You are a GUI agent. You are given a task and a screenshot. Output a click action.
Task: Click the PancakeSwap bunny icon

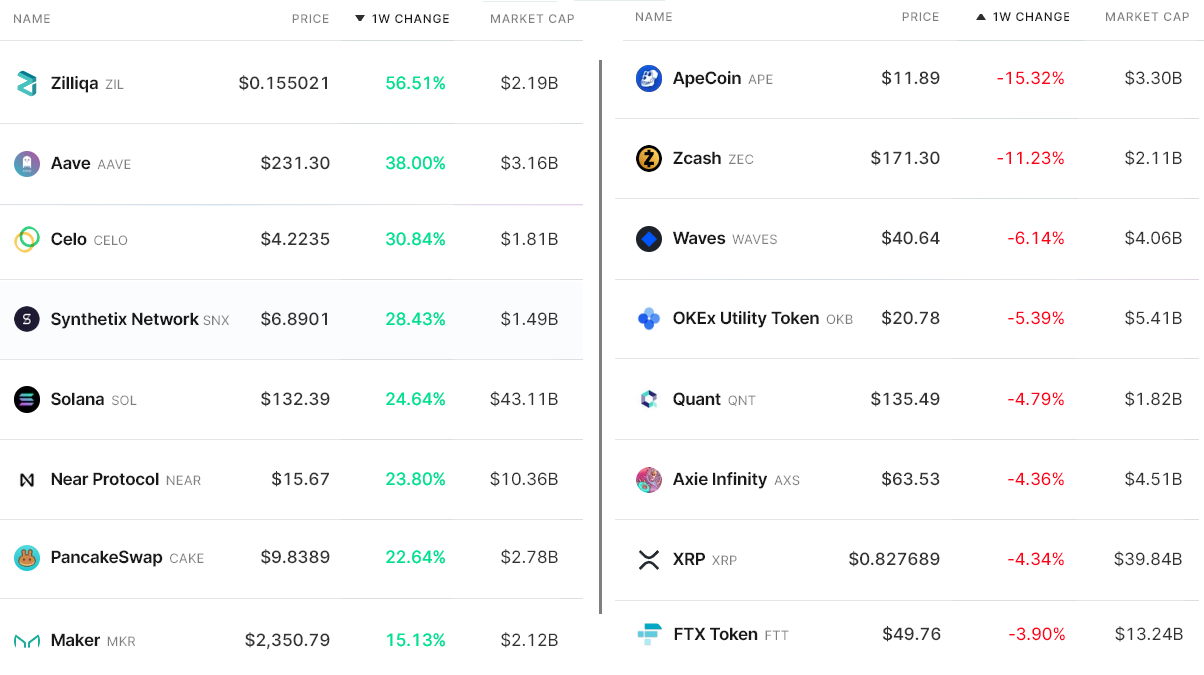point(27,558)
